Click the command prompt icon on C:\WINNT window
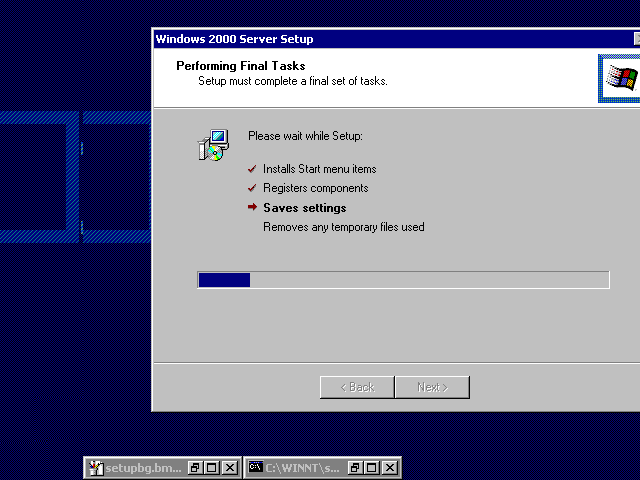This screenshot has height=480, width=640. (x=256, y=467)
